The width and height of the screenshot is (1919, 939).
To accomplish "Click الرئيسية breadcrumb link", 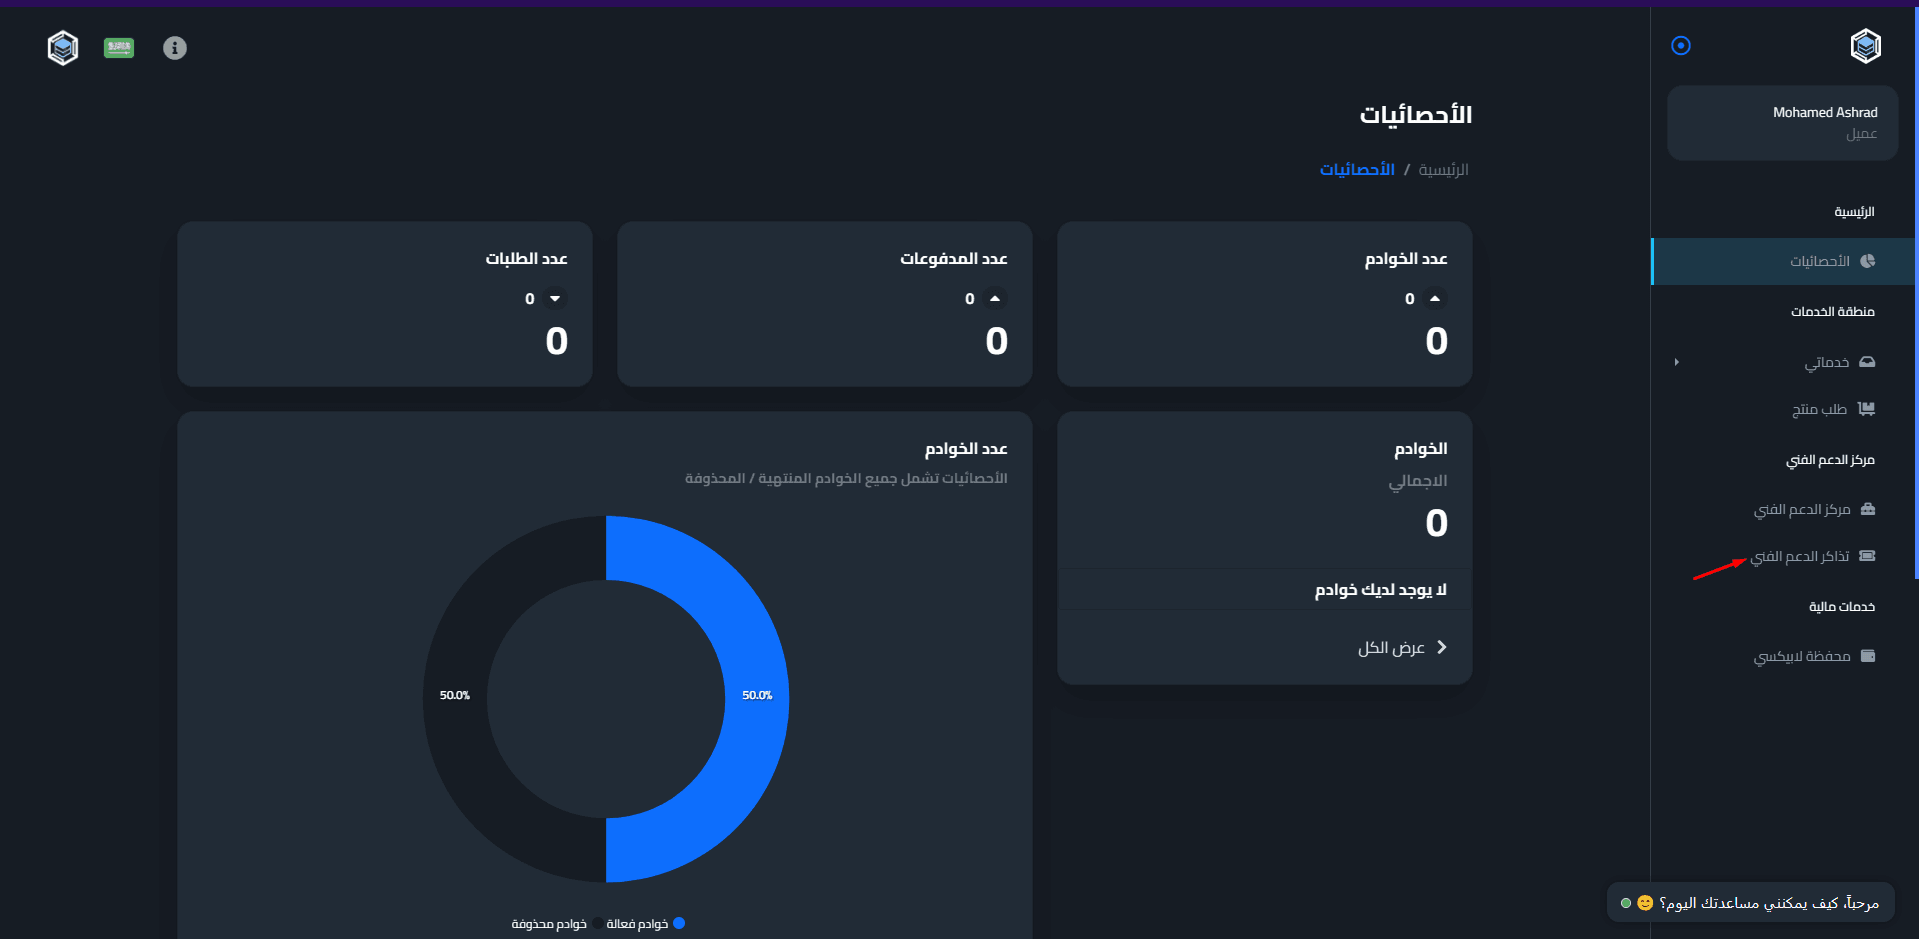I will coord(1443,170).
